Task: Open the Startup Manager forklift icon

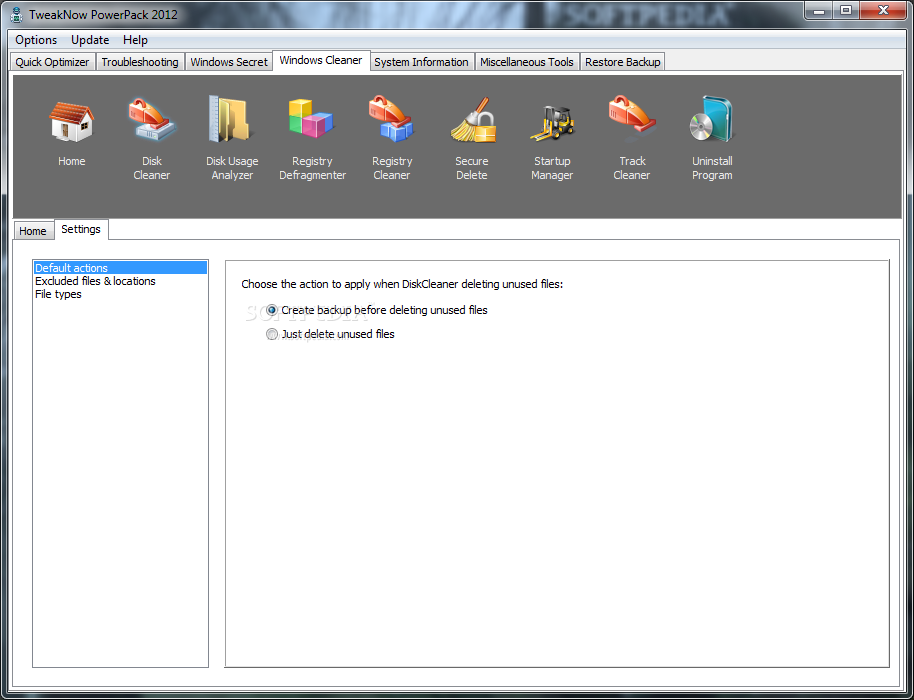Action: tap(552, 122)
